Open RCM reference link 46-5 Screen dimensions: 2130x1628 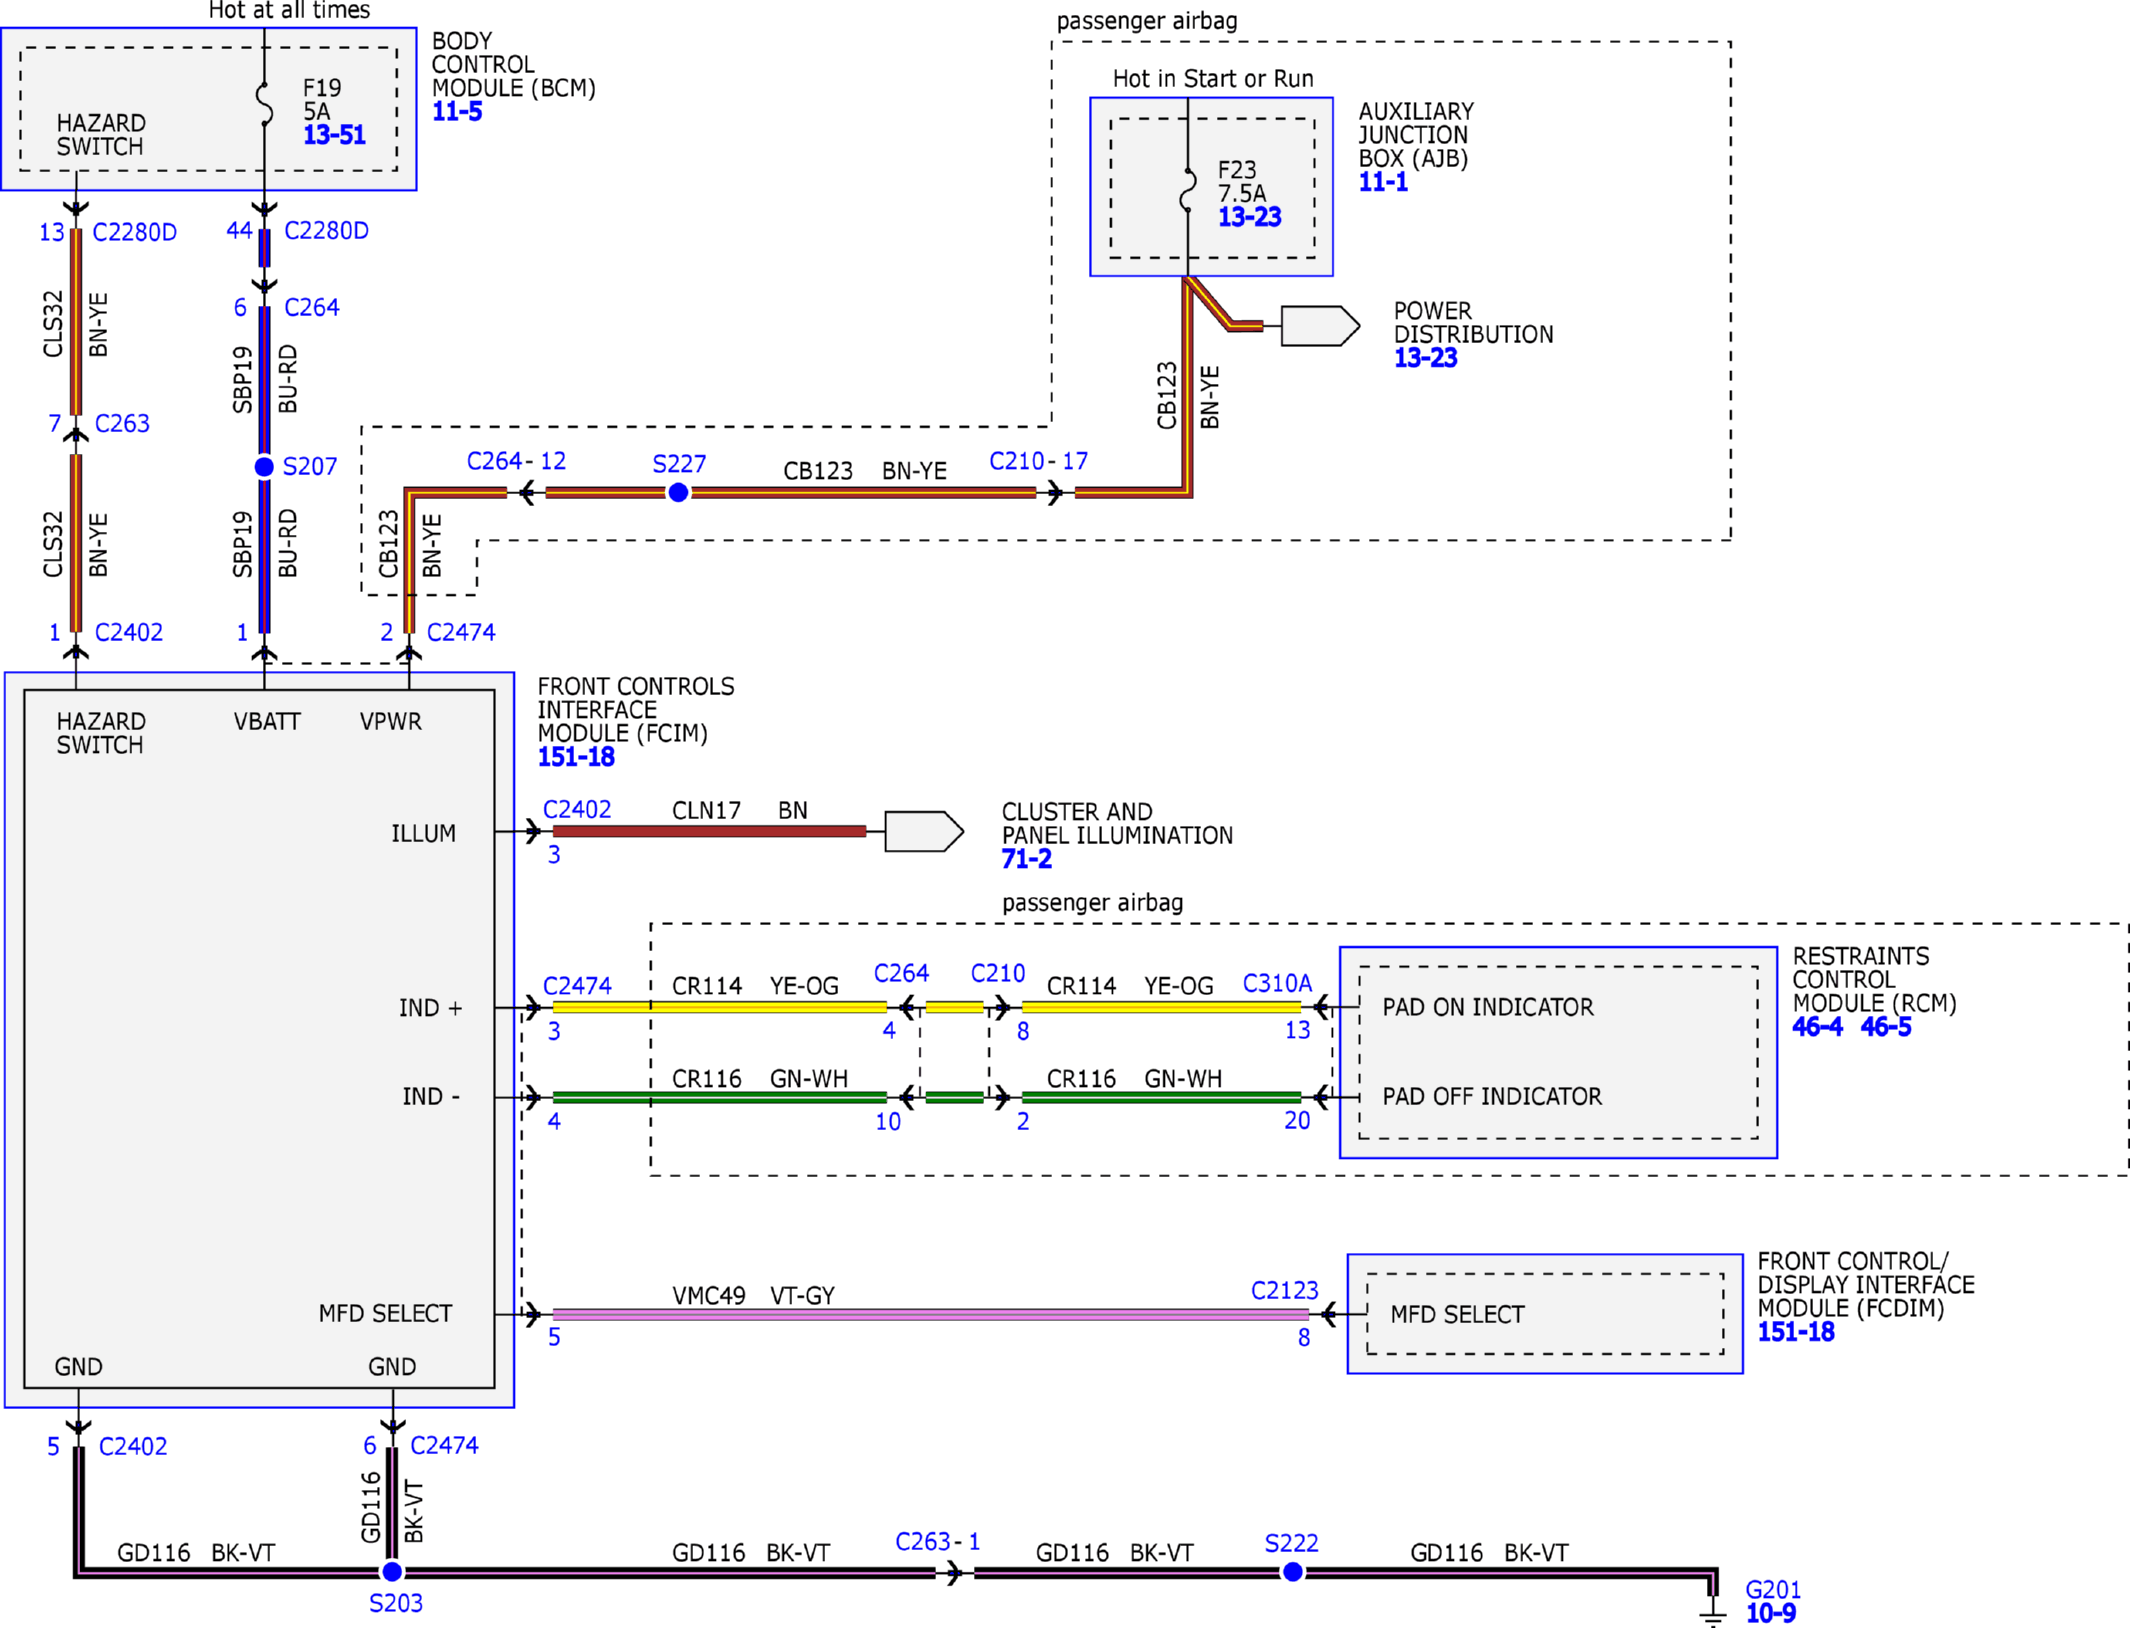pyautogui.click(x=1885, y=1027)
